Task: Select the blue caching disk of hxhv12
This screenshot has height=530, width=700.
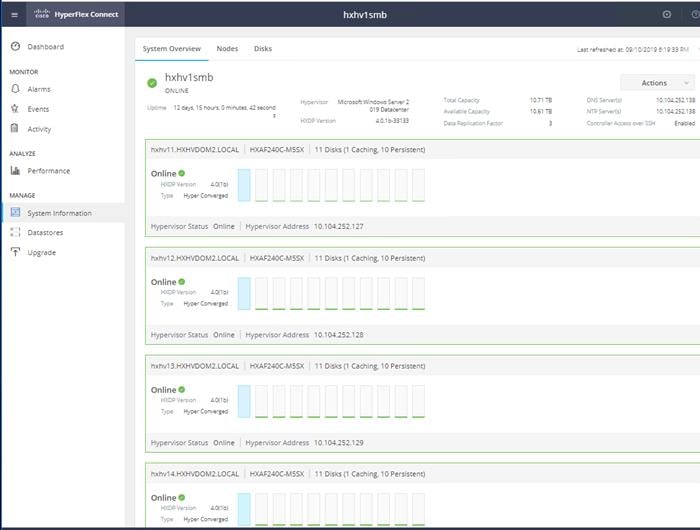Action: click(x=244, y=293)
